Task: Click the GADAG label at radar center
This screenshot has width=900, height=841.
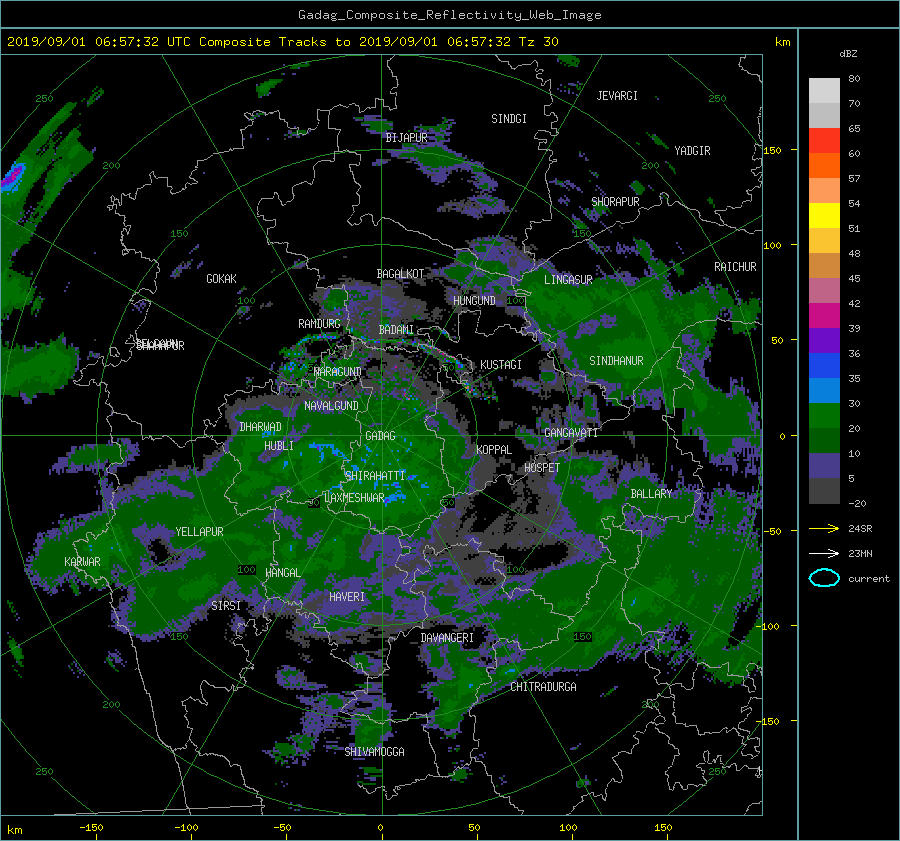Action: pos(381,436)
